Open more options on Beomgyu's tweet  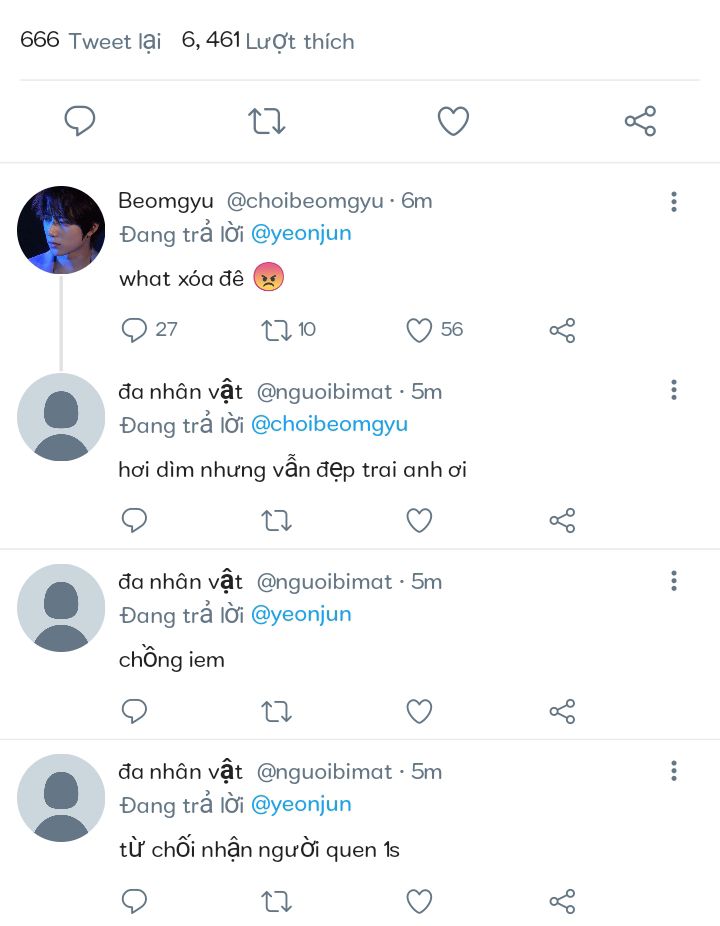(x=674, y=201)
